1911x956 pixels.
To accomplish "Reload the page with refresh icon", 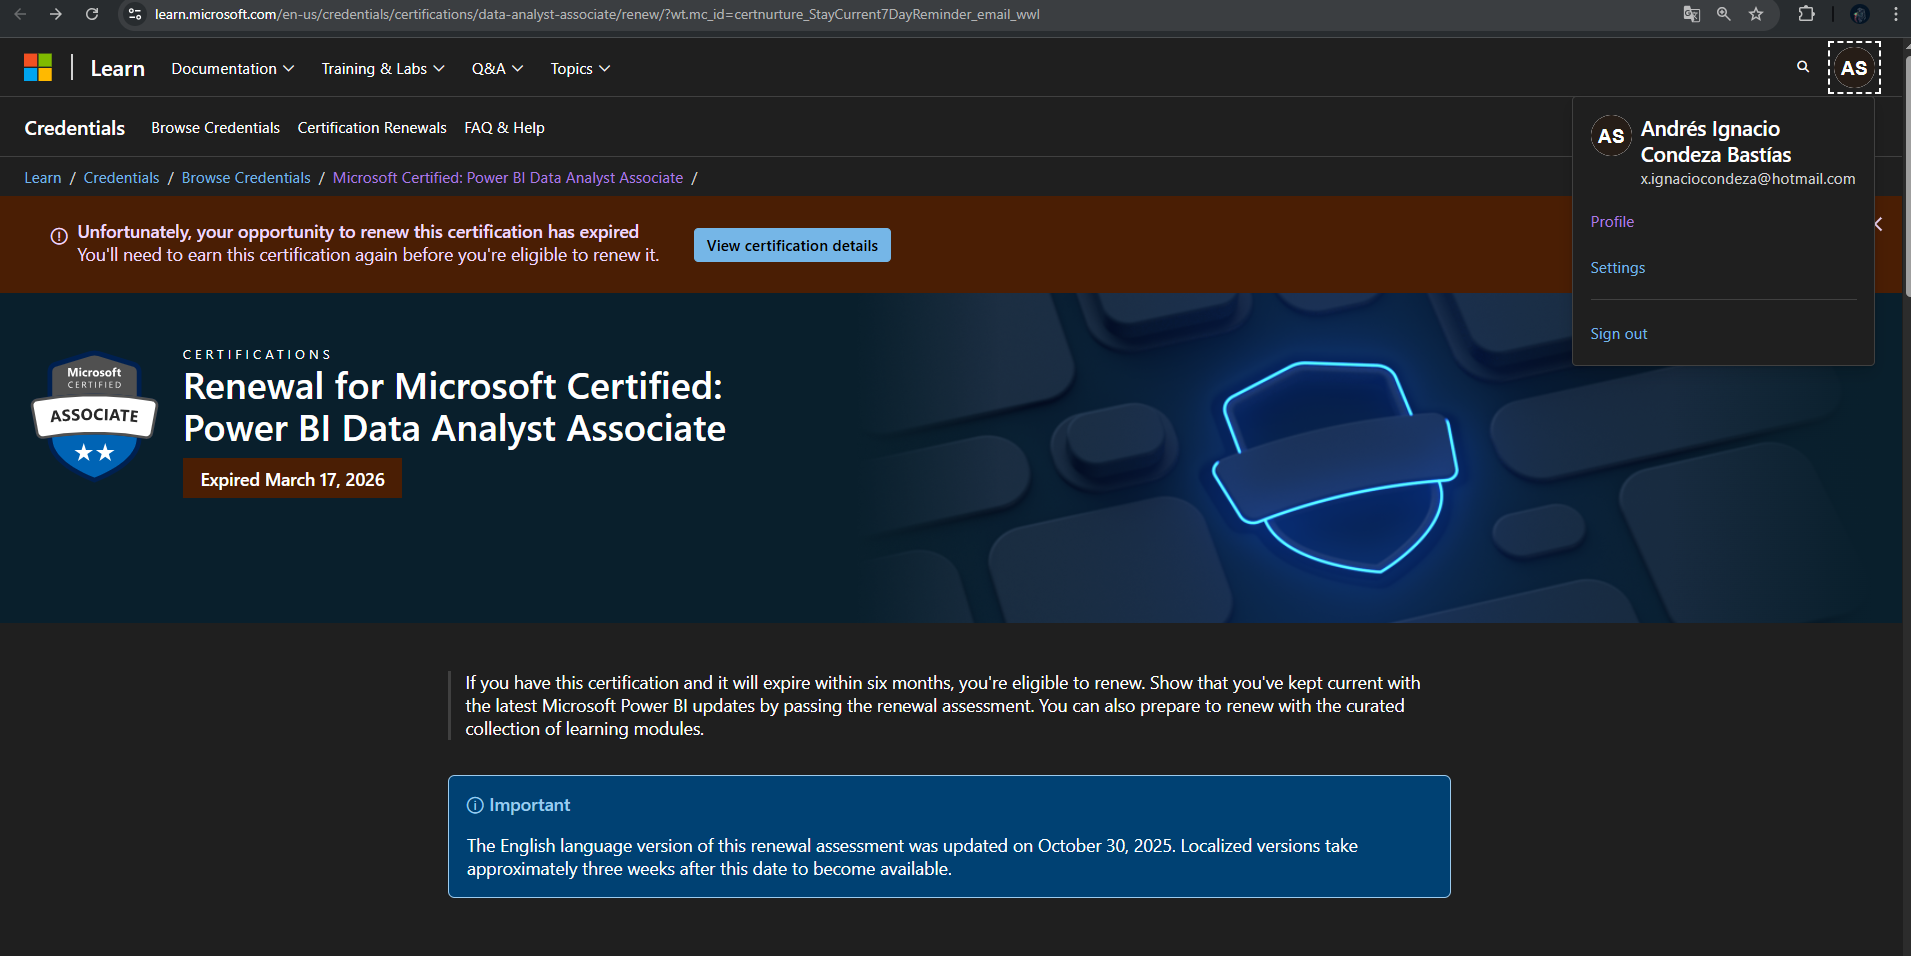I will click(92, 14).
